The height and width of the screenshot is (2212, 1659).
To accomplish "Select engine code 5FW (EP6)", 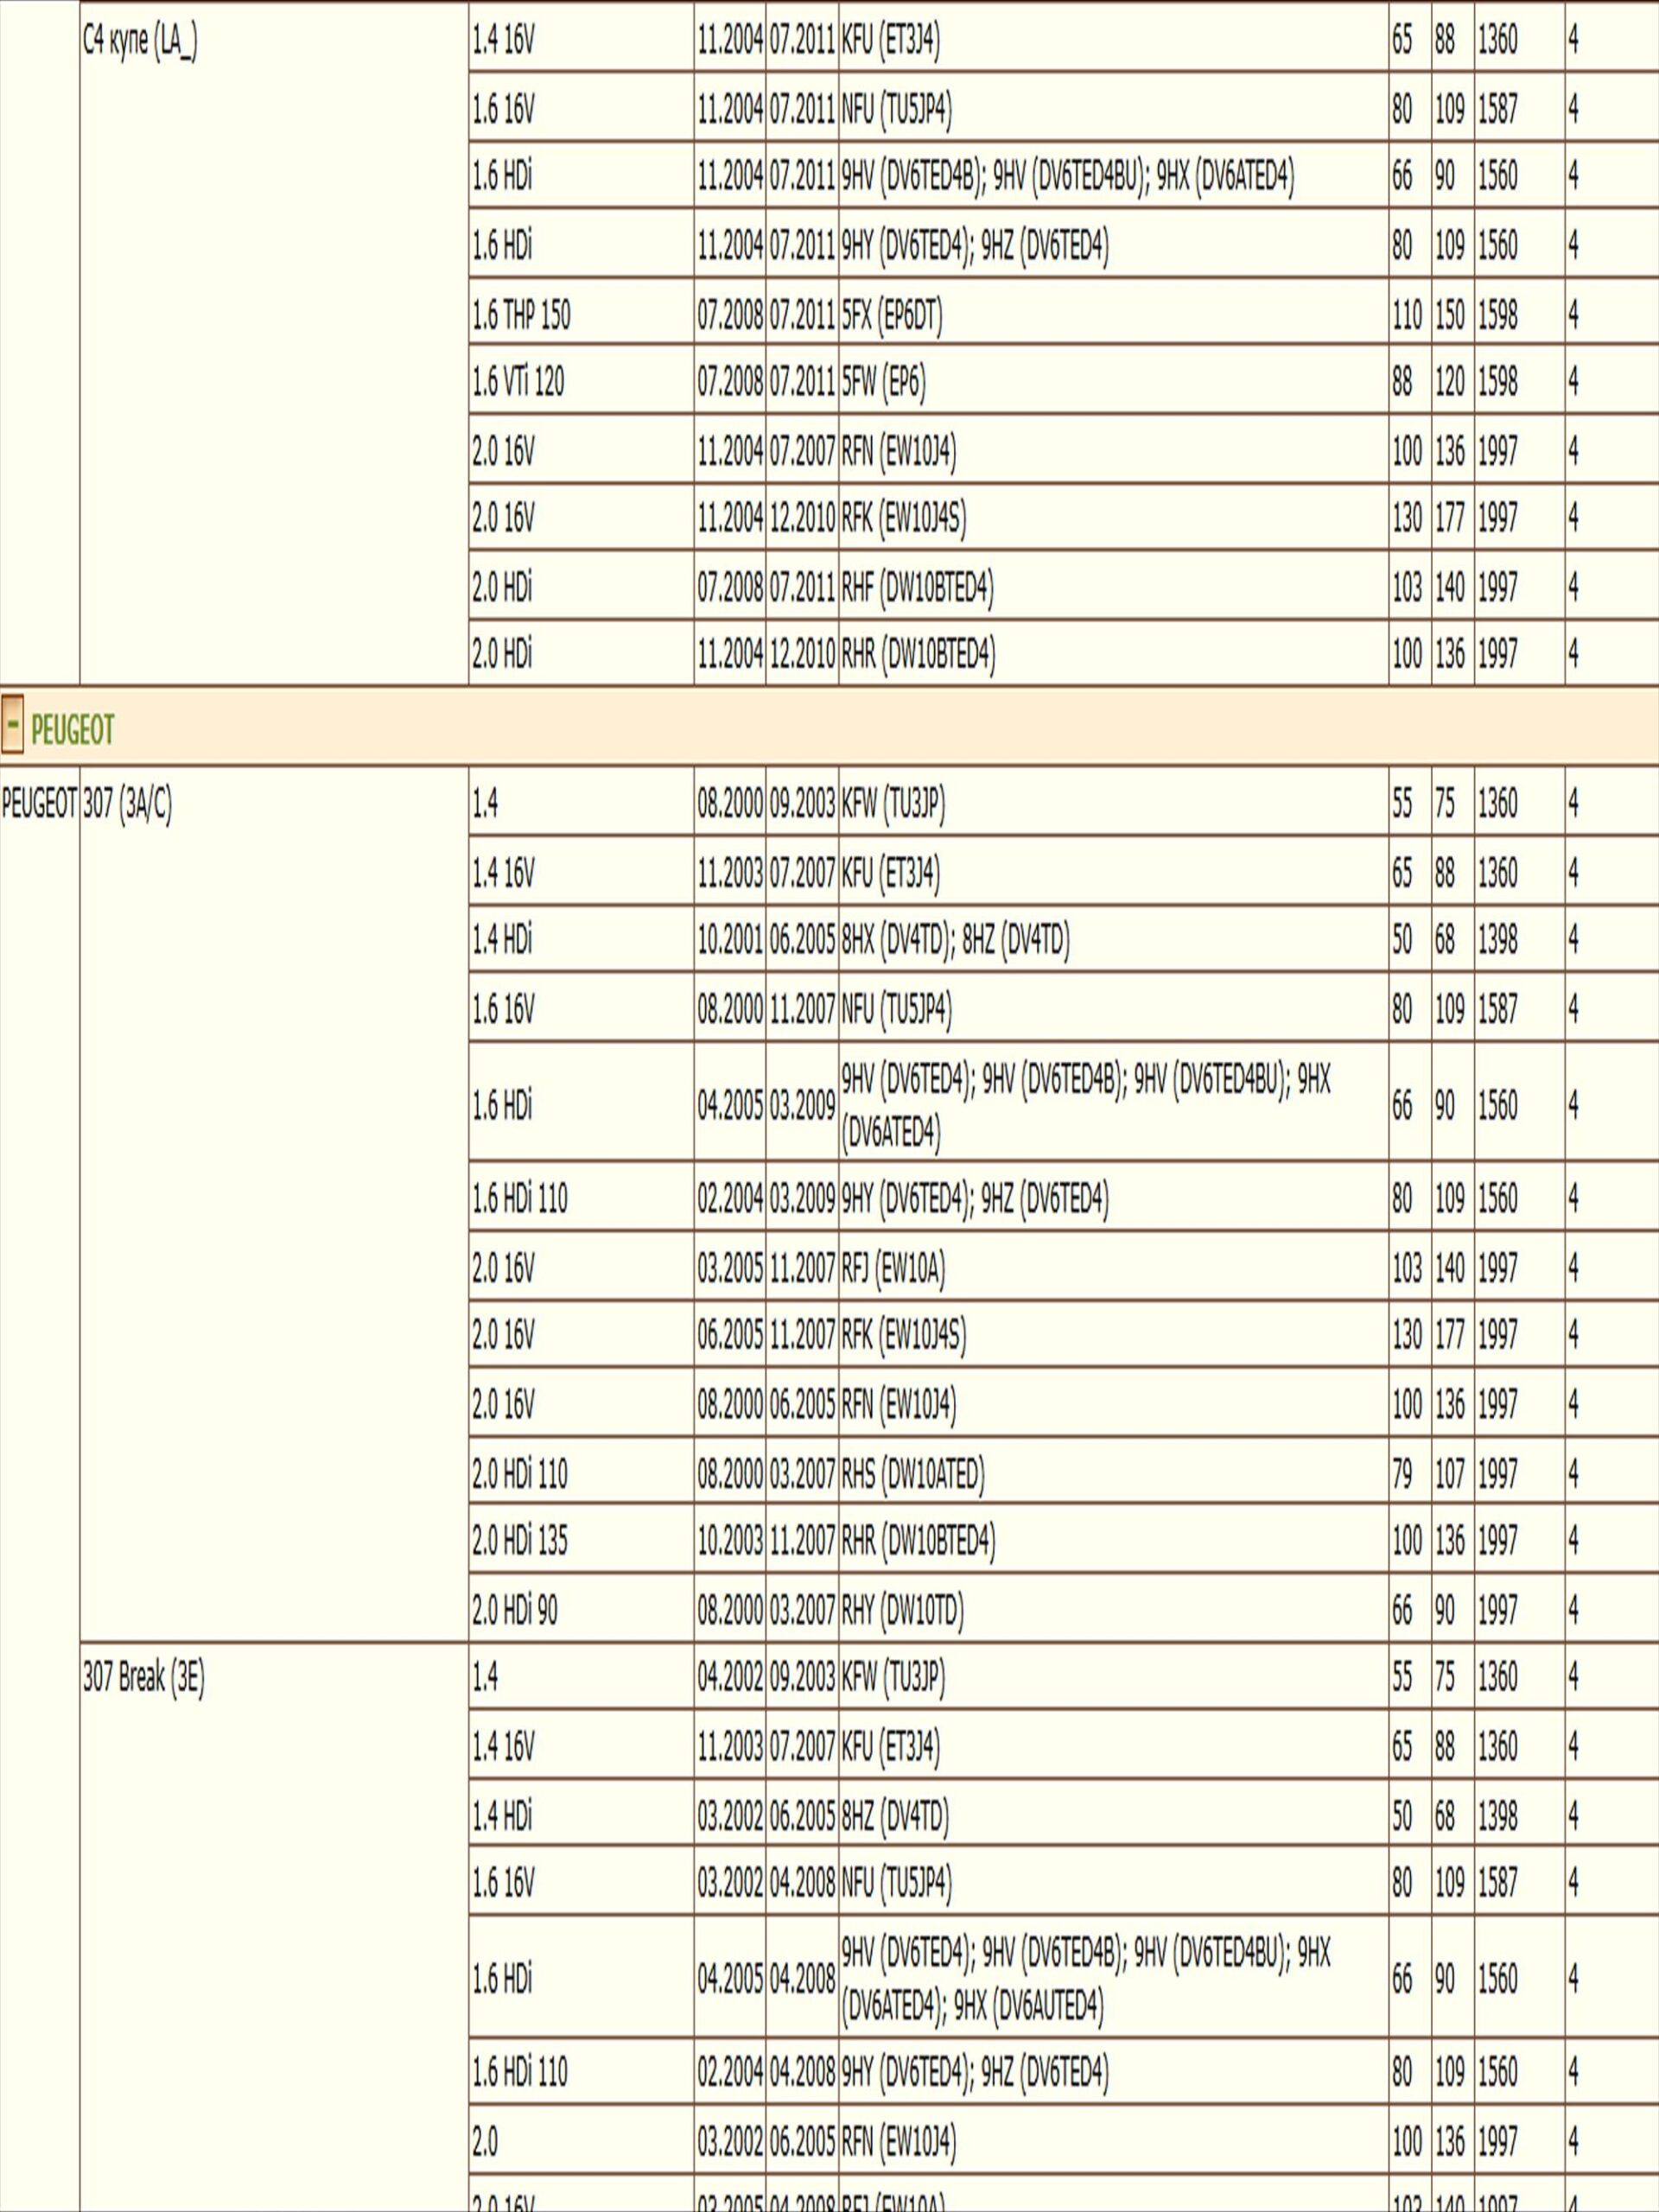I will tap(884, 382).
